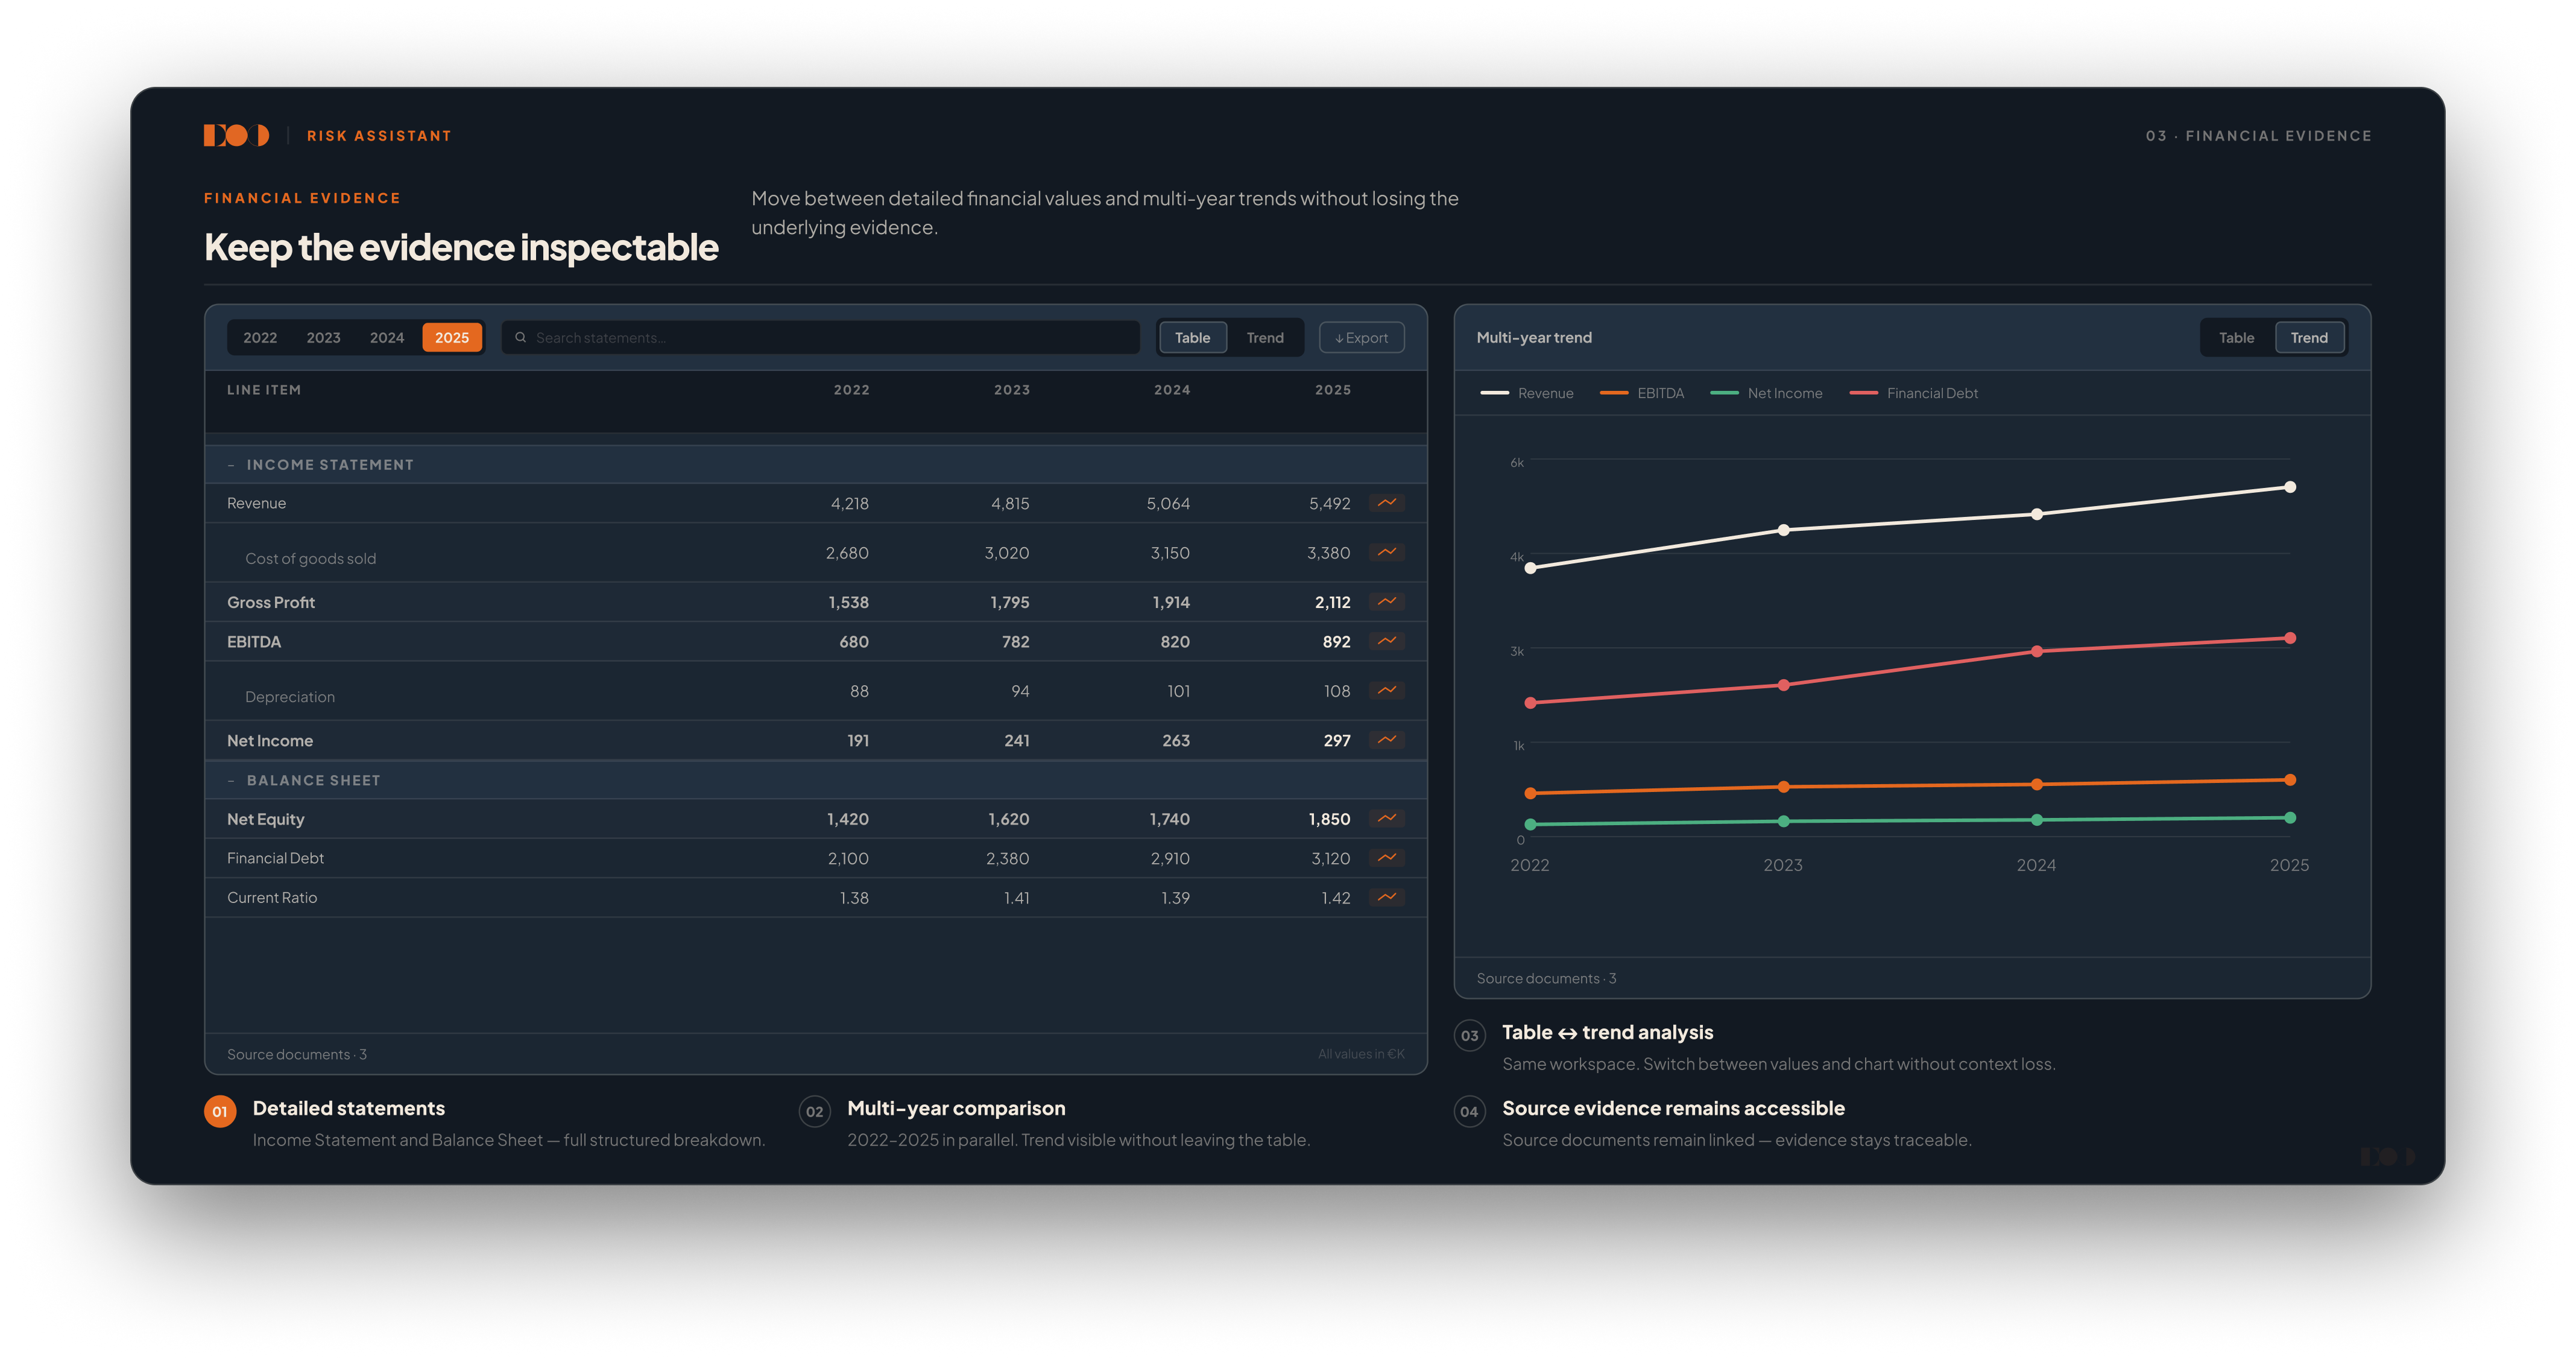Select the Net Equity row label

[x=266, y=819]
